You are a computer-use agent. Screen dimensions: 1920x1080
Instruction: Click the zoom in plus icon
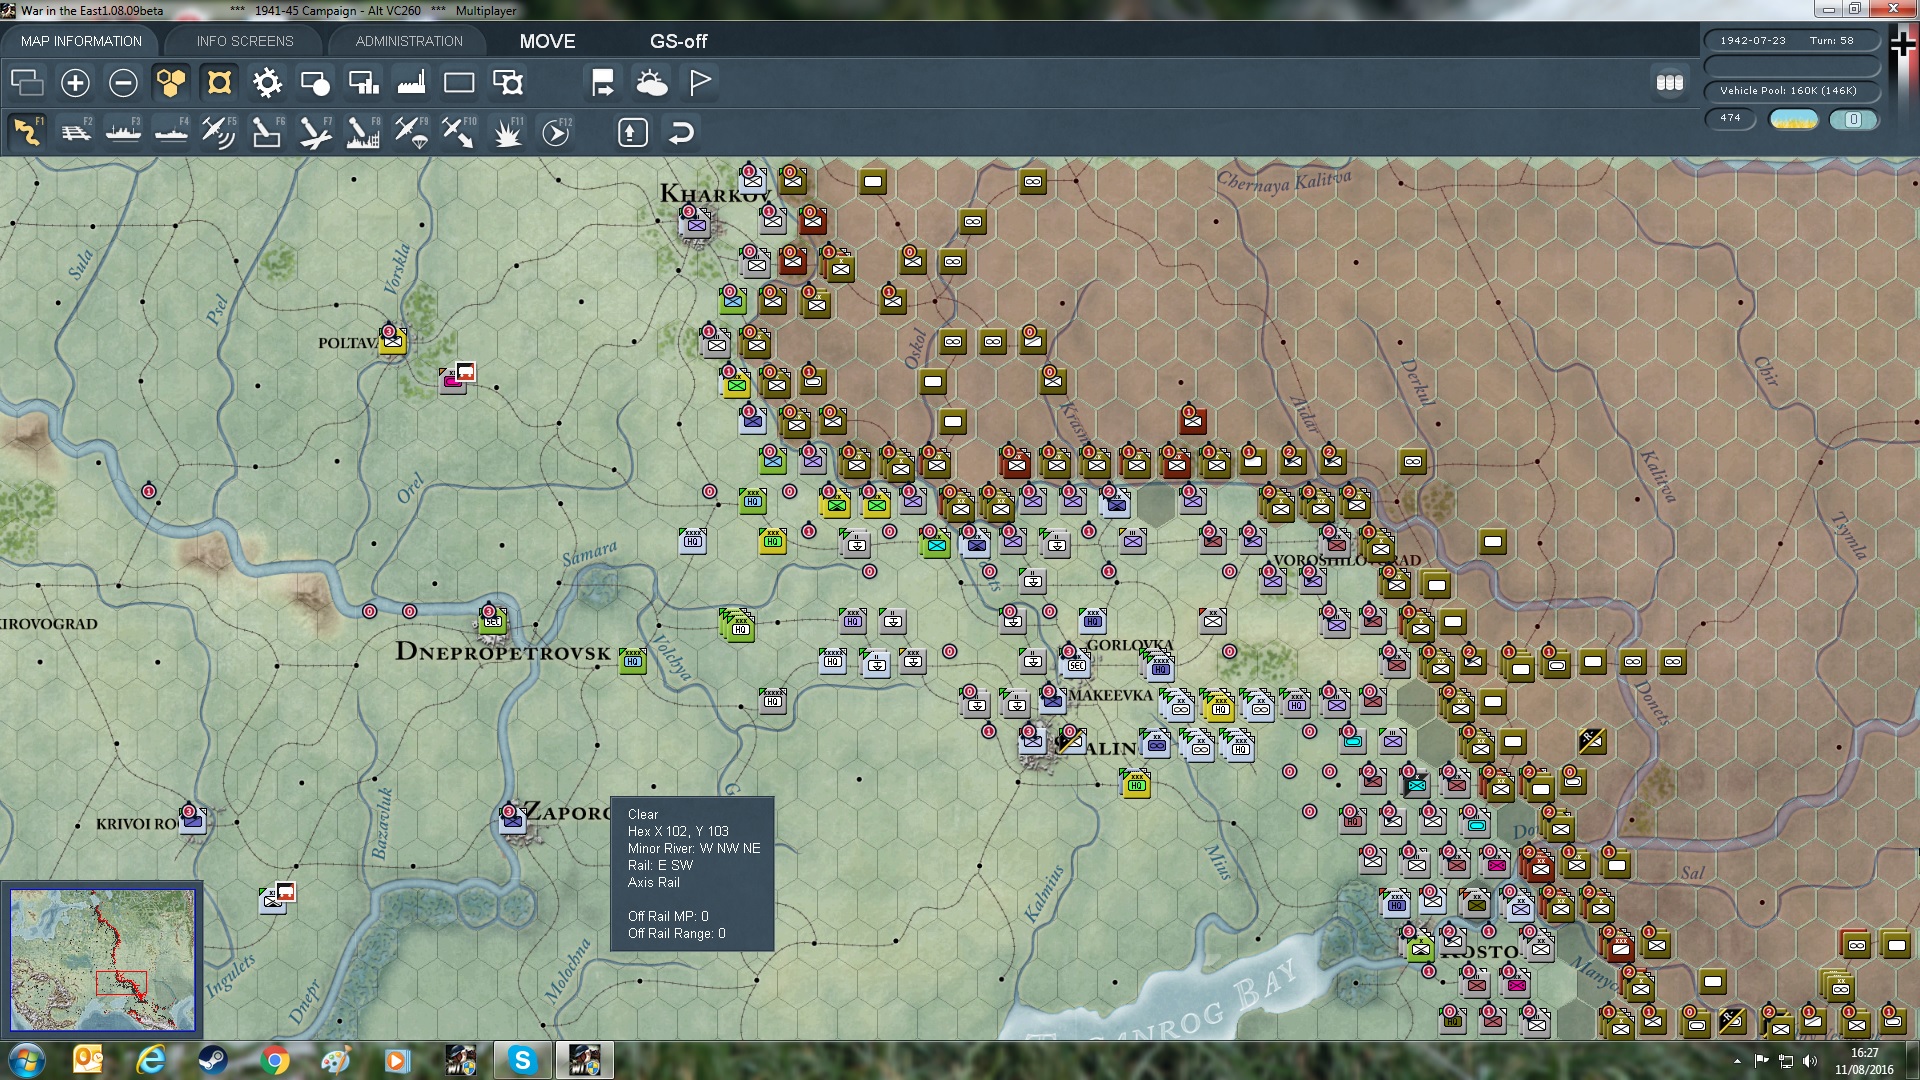[75, 83]
